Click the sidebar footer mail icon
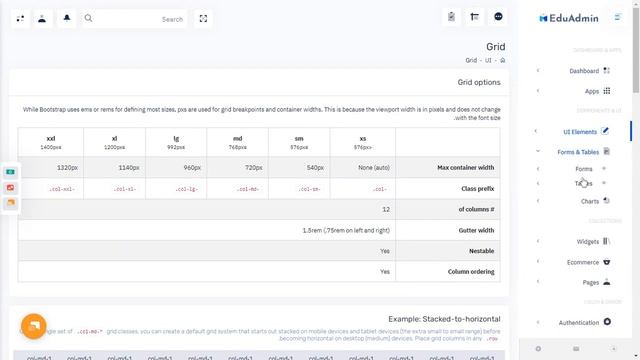 576,349
